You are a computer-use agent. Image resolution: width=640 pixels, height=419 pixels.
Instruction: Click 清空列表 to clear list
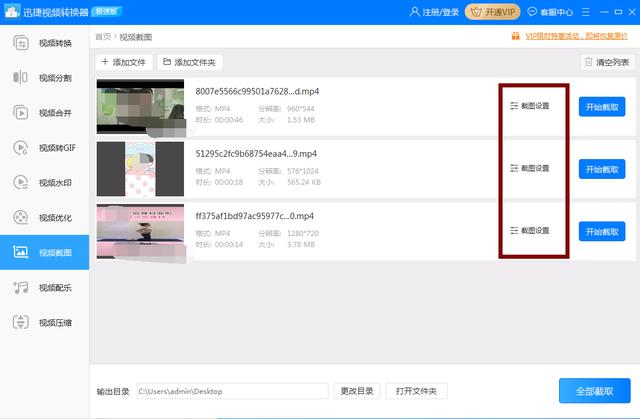coord(607,62)
